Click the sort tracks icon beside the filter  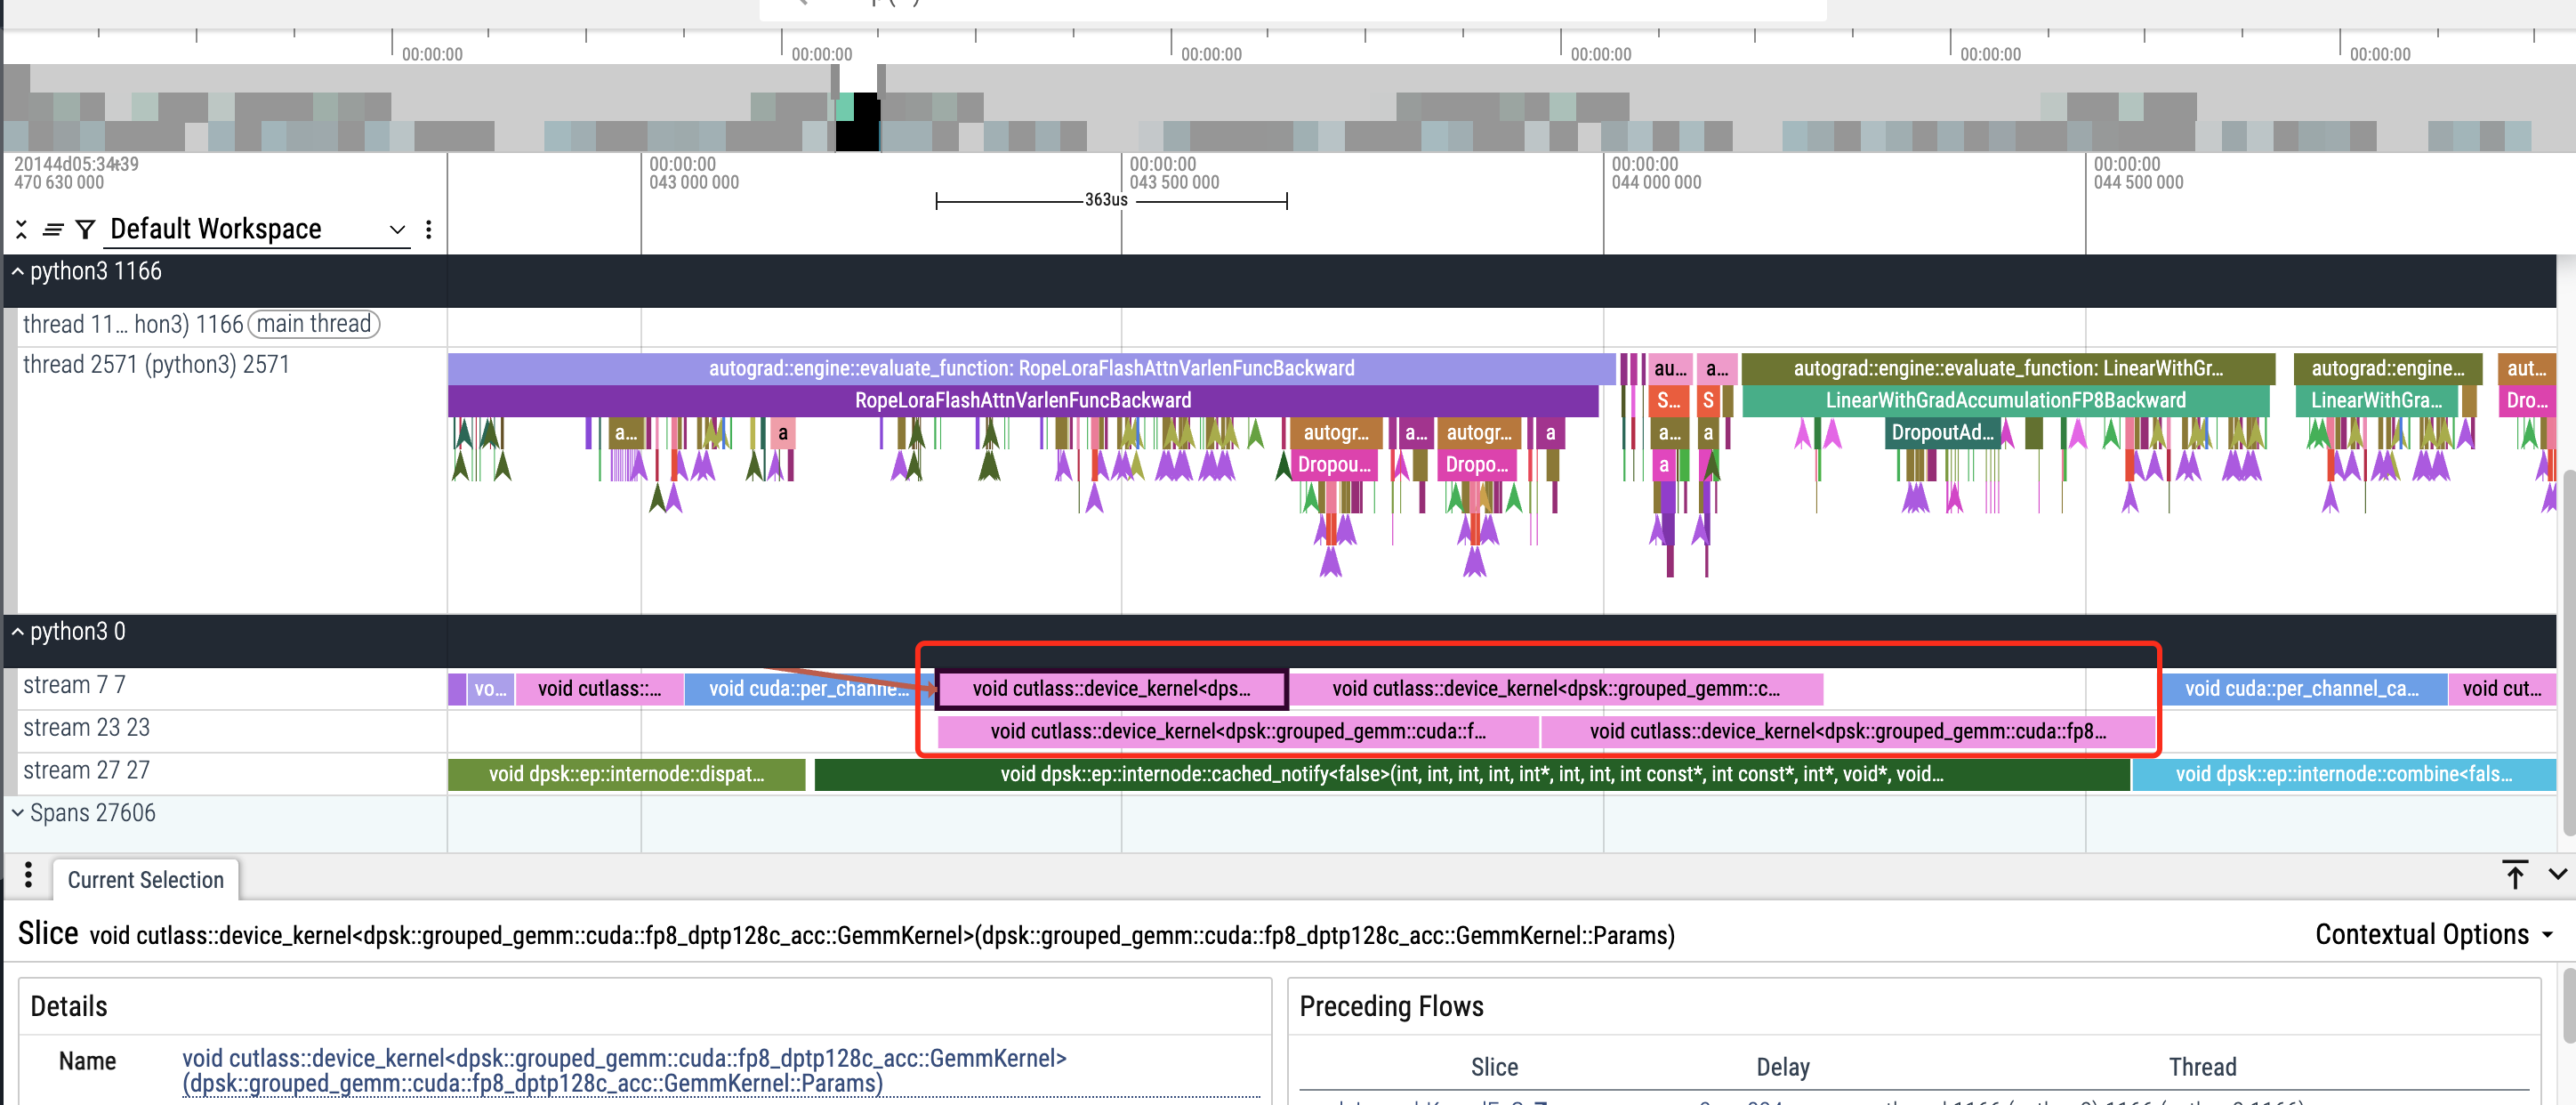point(53,230)
